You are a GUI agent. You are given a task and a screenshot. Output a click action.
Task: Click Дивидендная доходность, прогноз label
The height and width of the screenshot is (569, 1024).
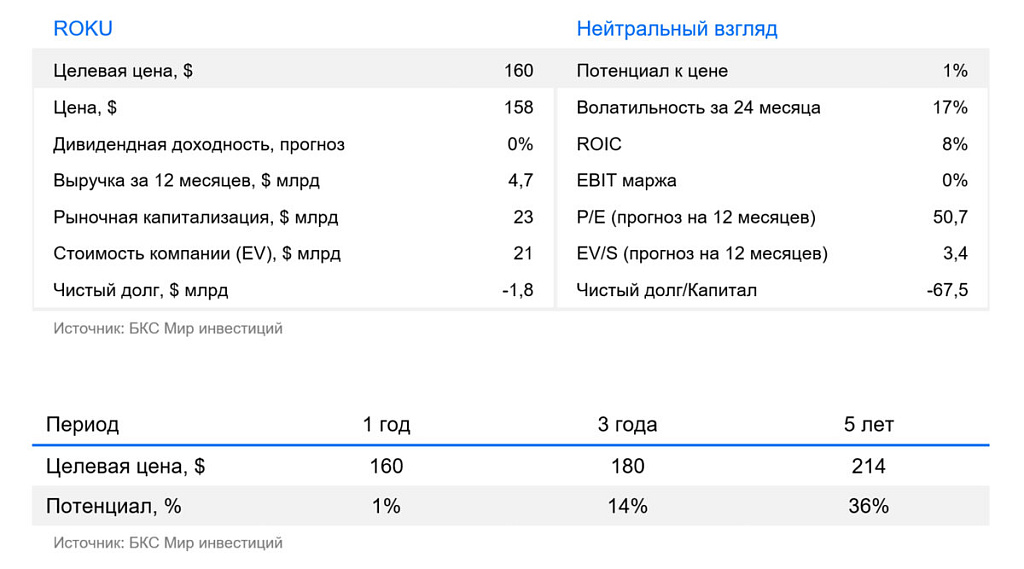(199, 144)
